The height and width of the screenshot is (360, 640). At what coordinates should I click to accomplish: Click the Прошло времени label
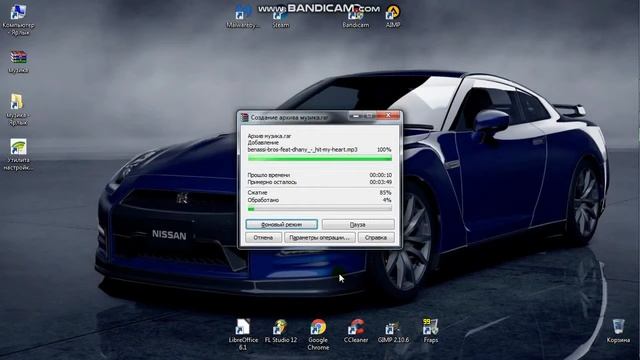(269, 175)
